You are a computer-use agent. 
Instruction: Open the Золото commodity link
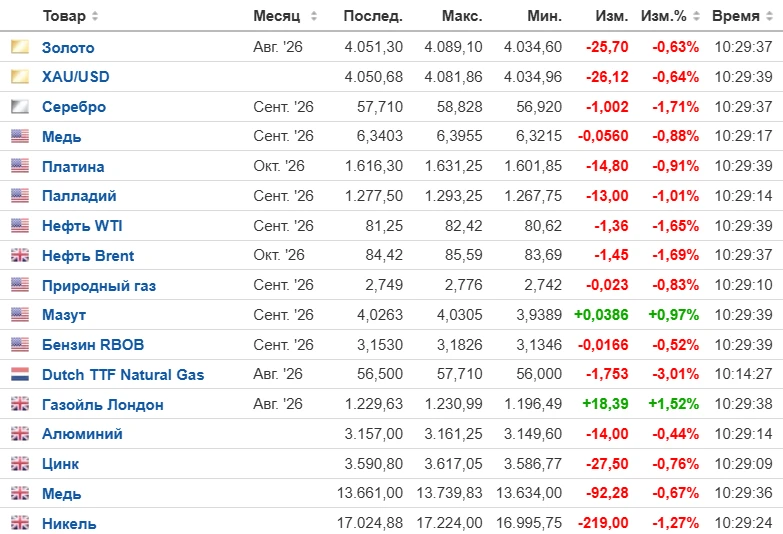click(x=68, y=47)
